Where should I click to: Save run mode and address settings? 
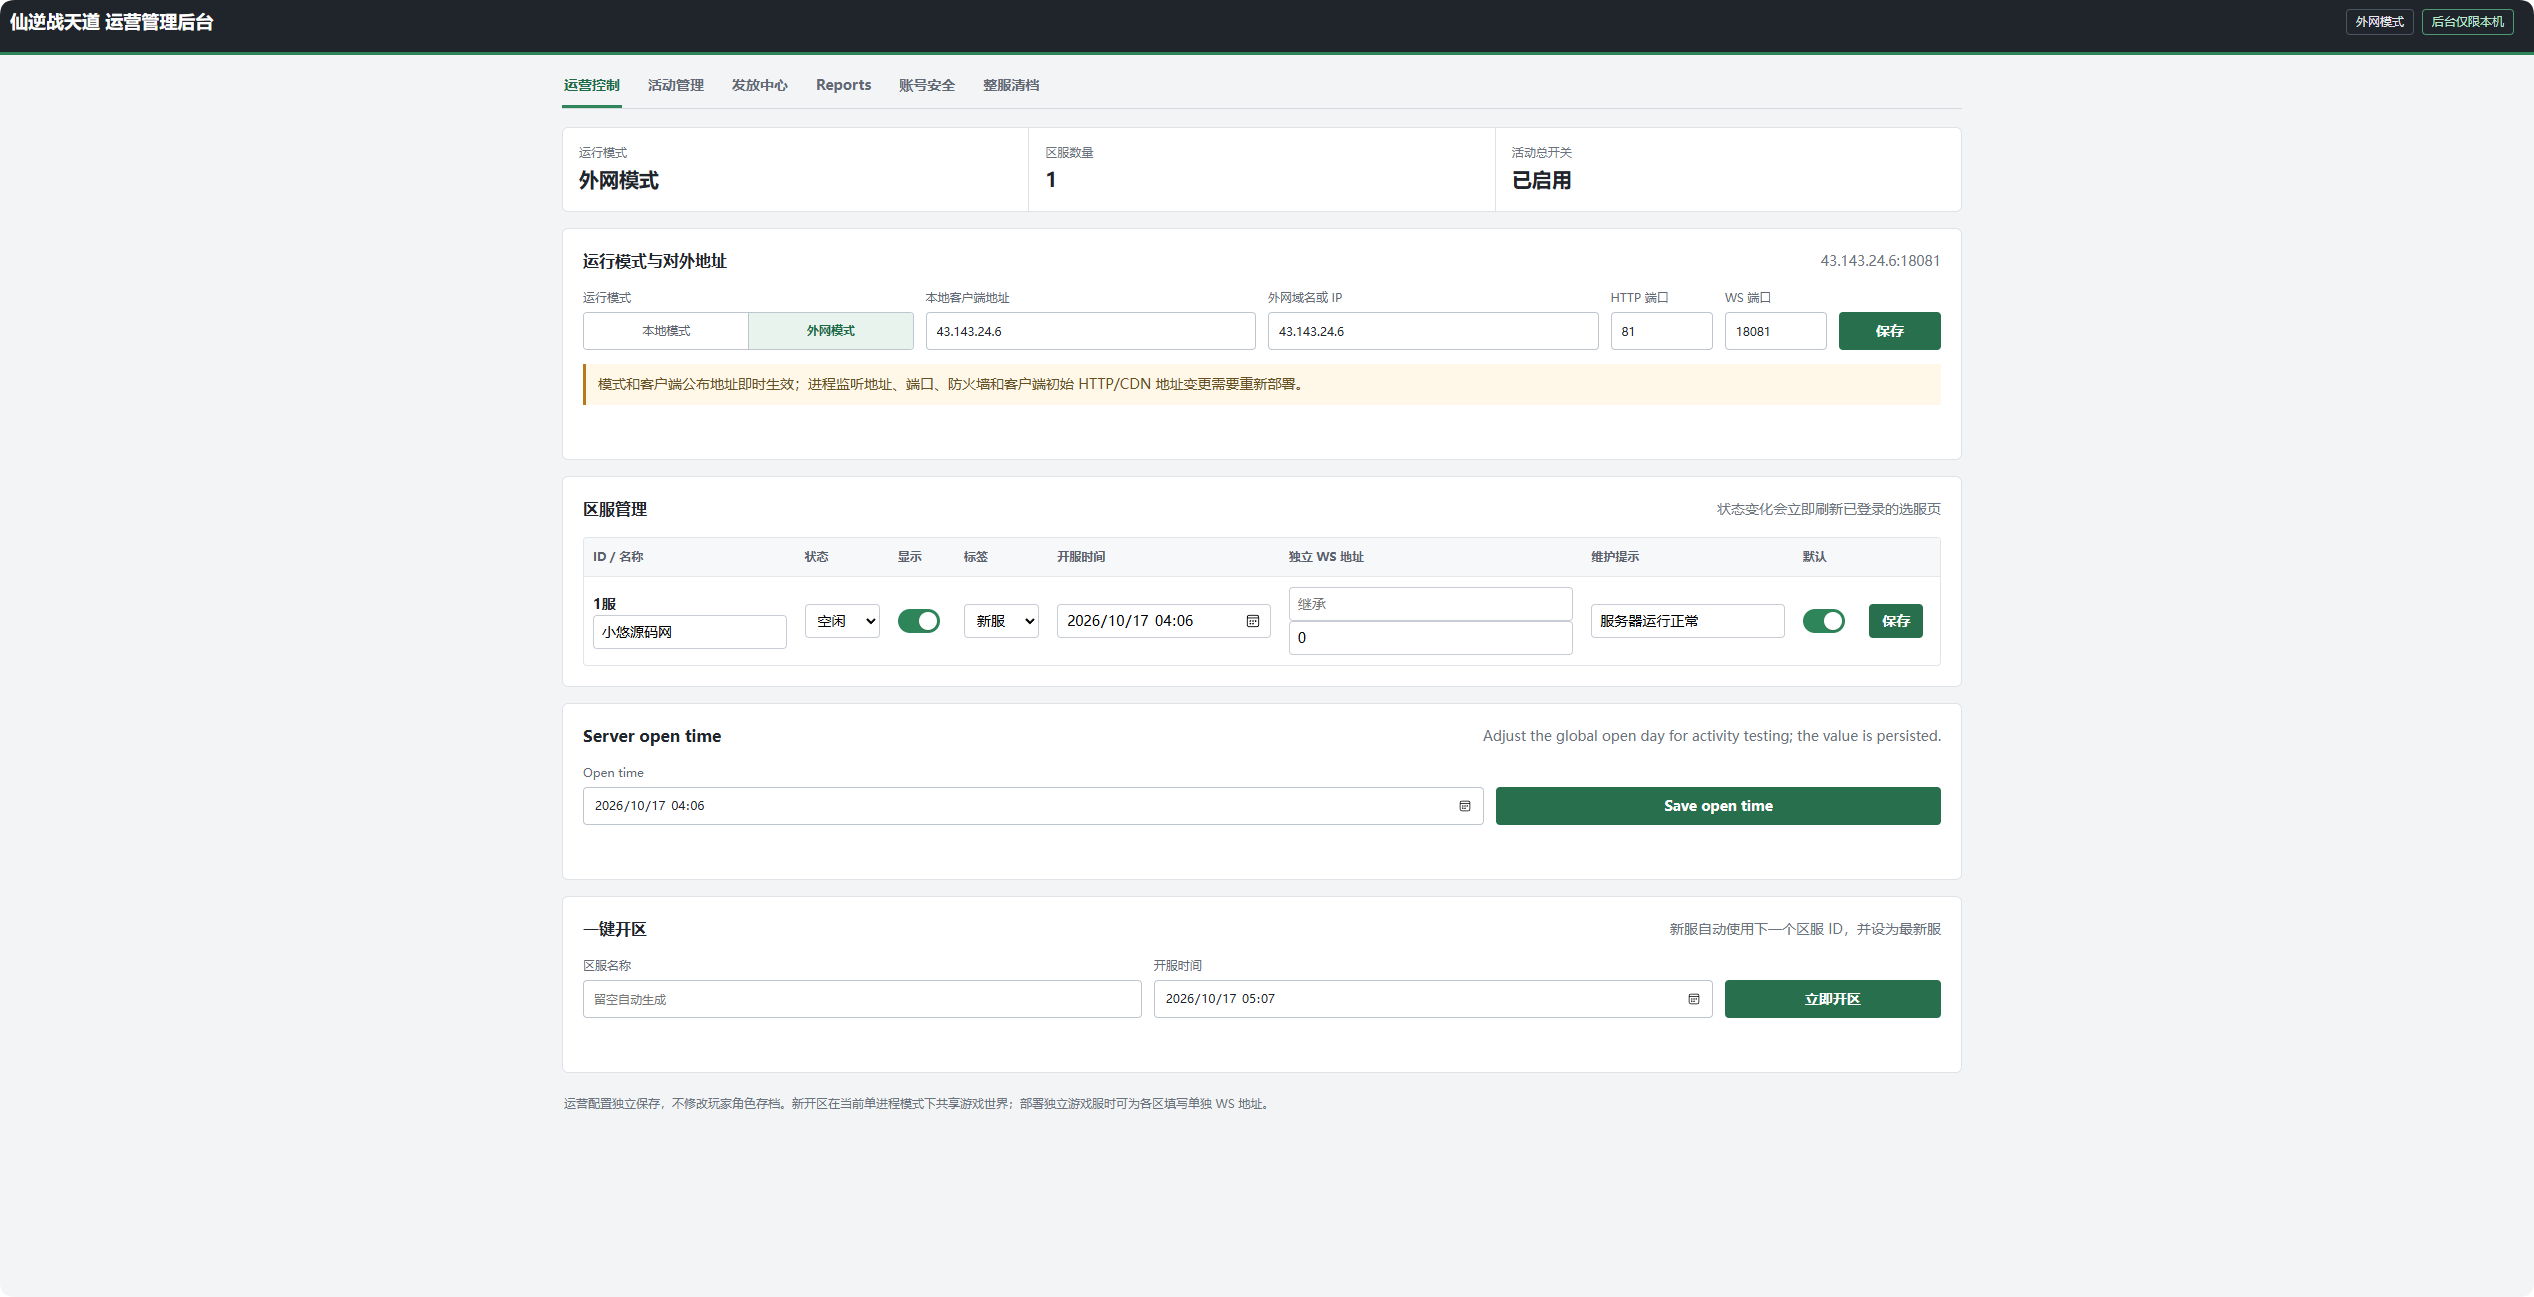[1889, 331]
